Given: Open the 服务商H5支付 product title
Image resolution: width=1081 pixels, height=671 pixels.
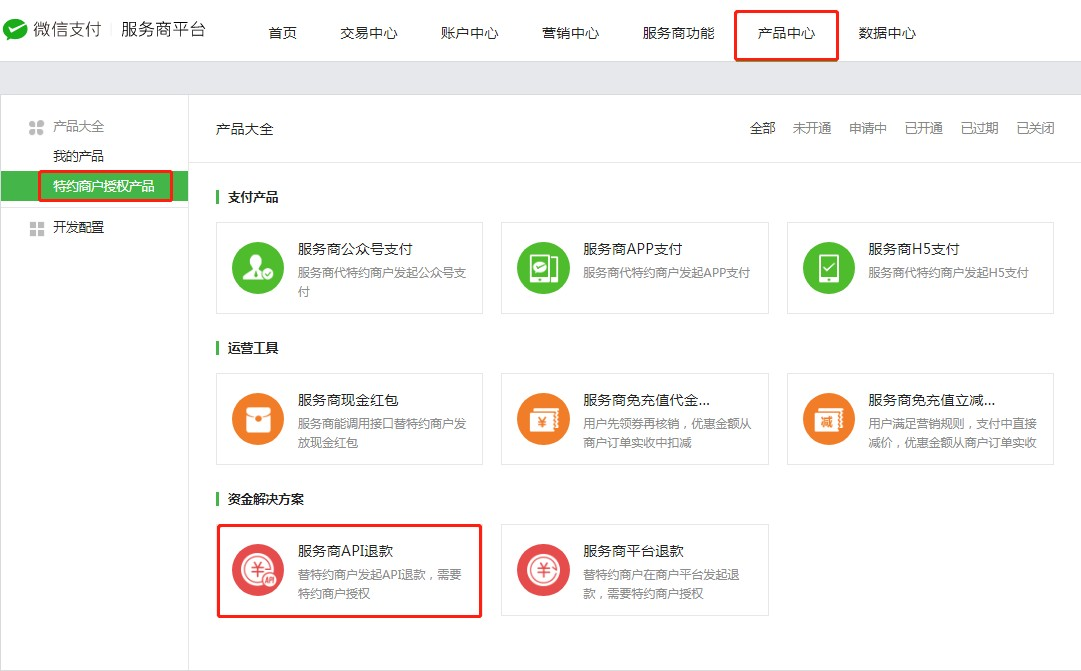Looking at the screenshot, I should [x=913, y=249].
